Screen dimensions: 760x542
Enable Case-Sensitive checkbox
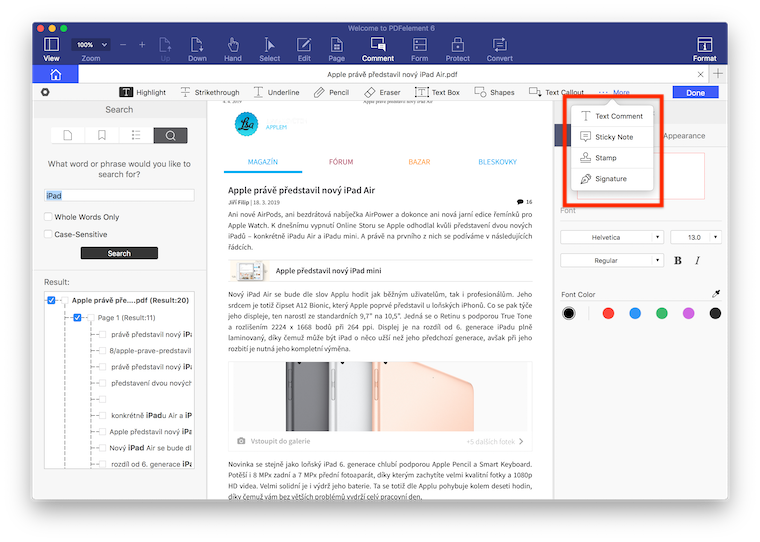[48, 234]
